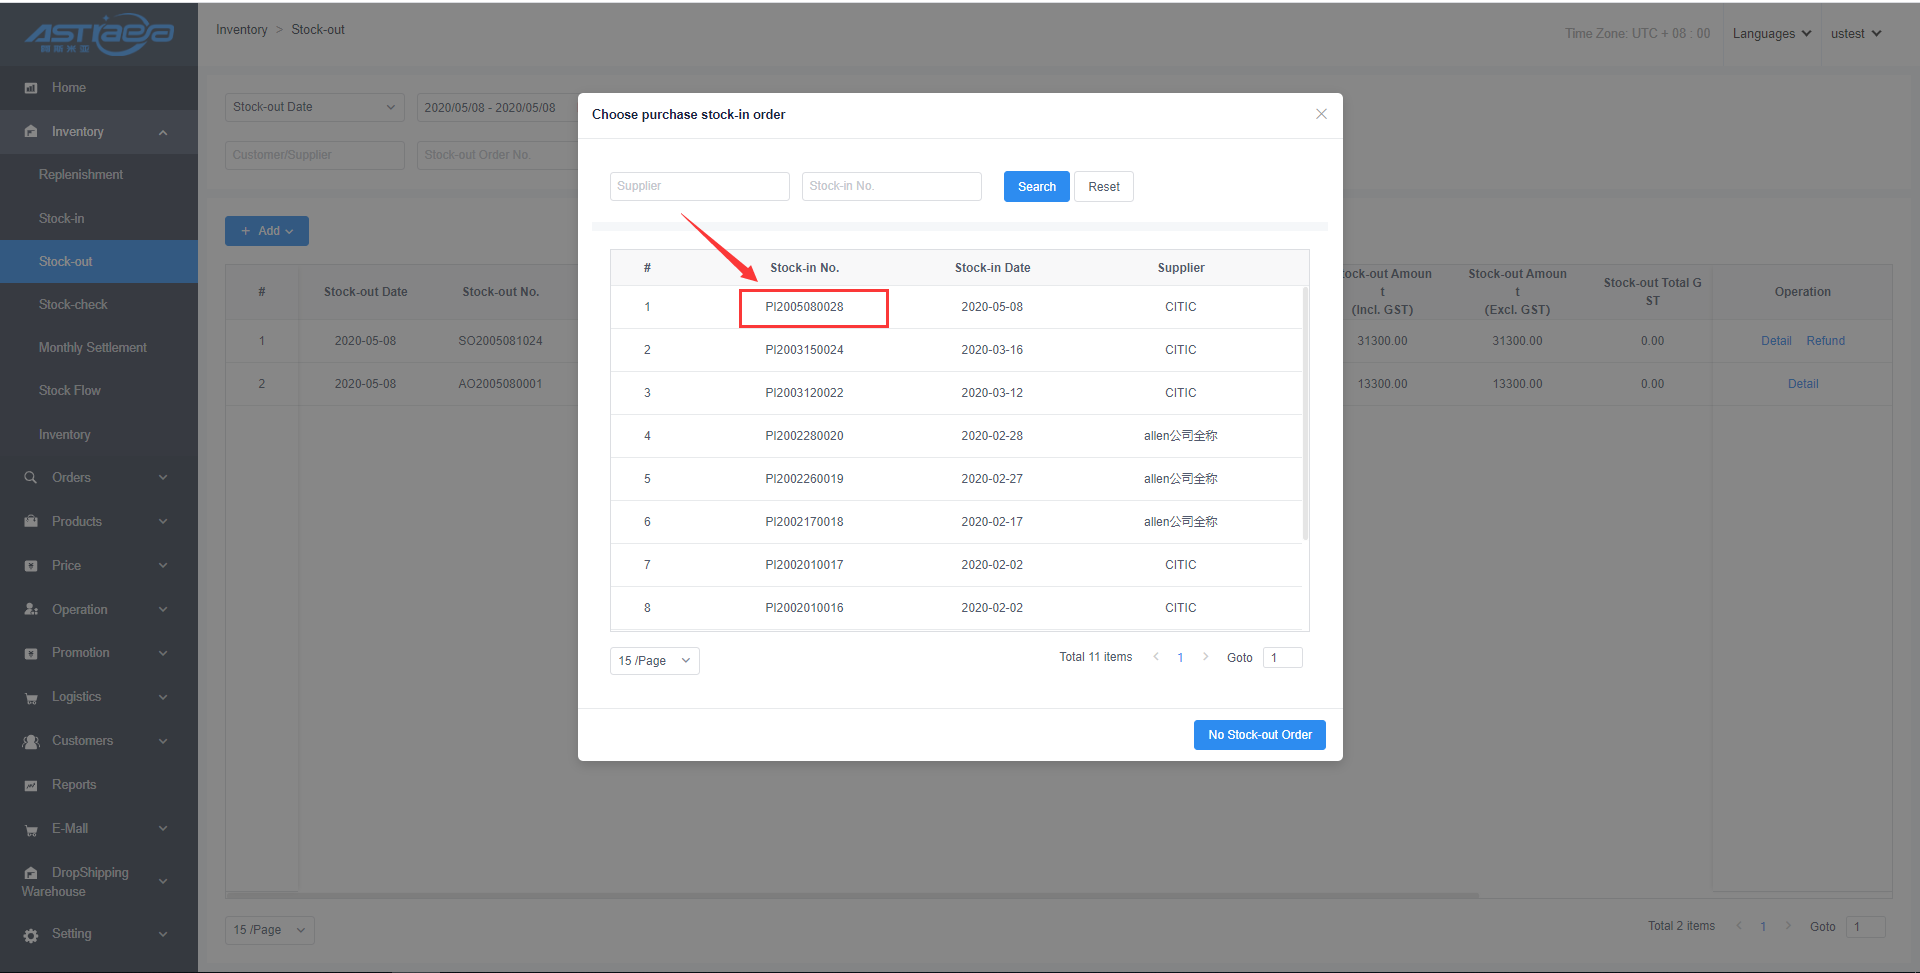Click the Home icon in sidebar

tap(31, 88)
